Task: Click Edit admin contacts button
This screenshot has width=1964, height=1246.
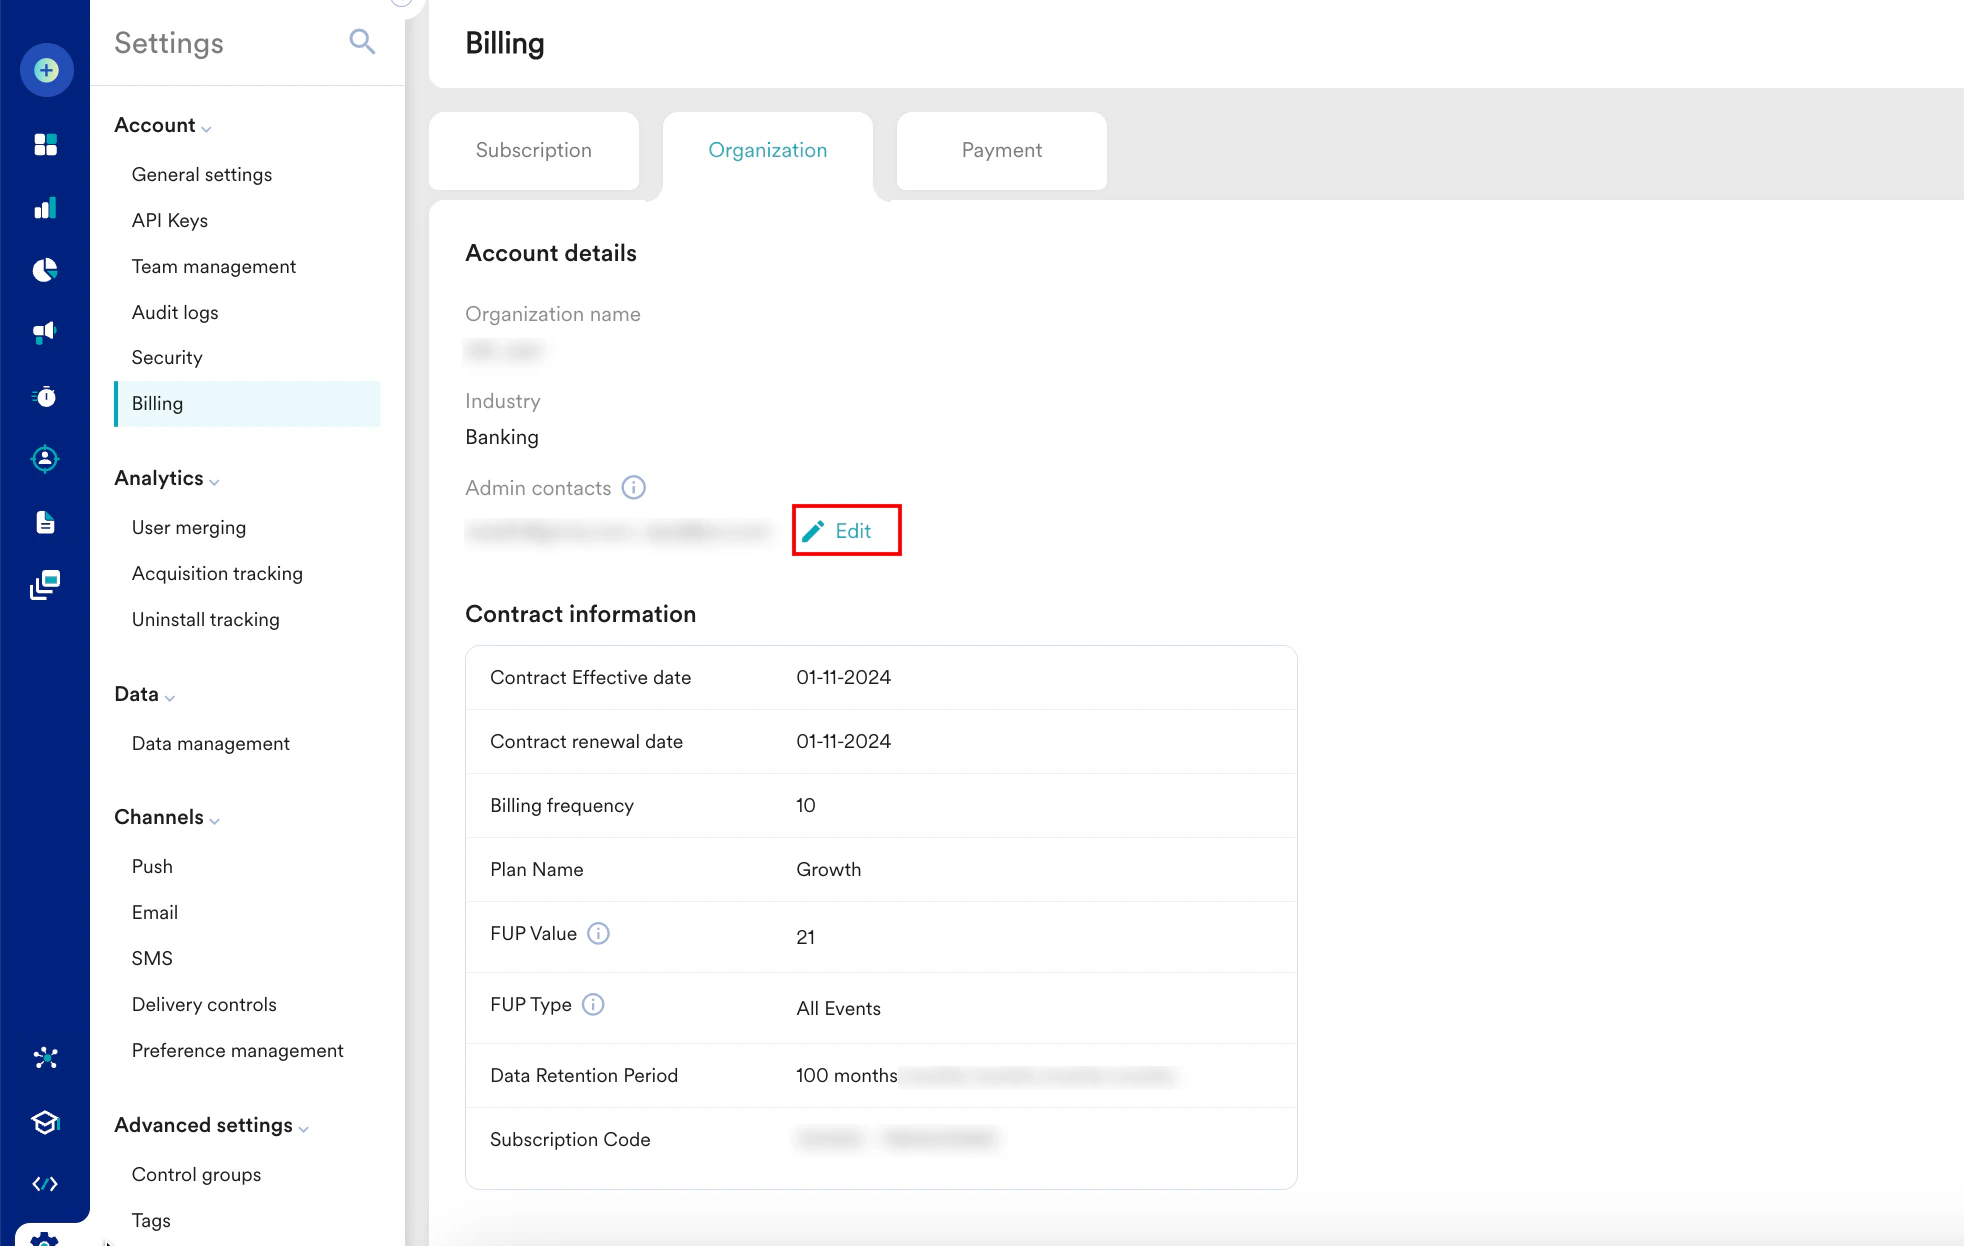Action: point(846,531)
